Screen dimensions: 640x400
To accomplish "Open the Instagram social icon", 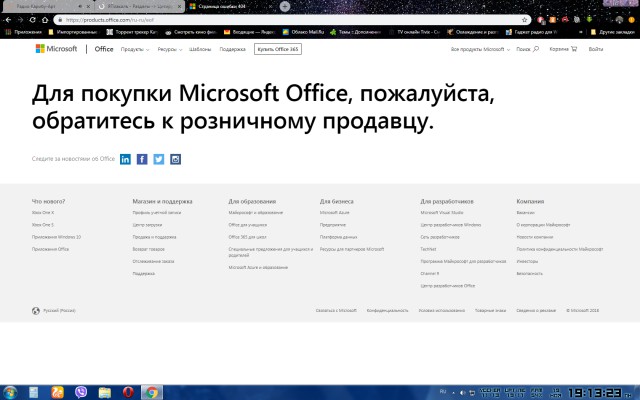I will tap(176, 159).
